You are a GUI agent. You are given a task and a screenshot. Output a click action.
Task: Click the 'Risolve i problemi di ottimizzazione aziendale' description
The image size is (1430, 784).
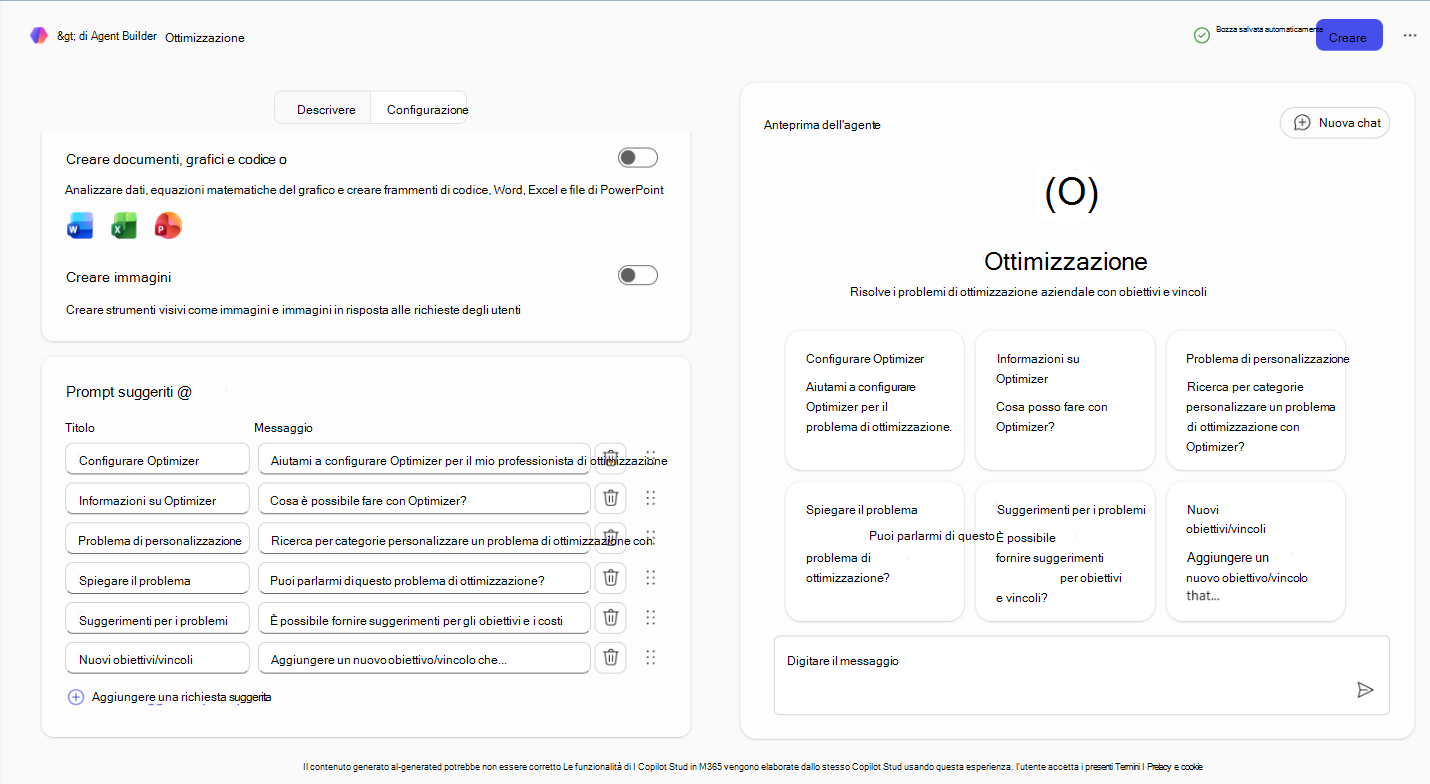click(1029, 292)
